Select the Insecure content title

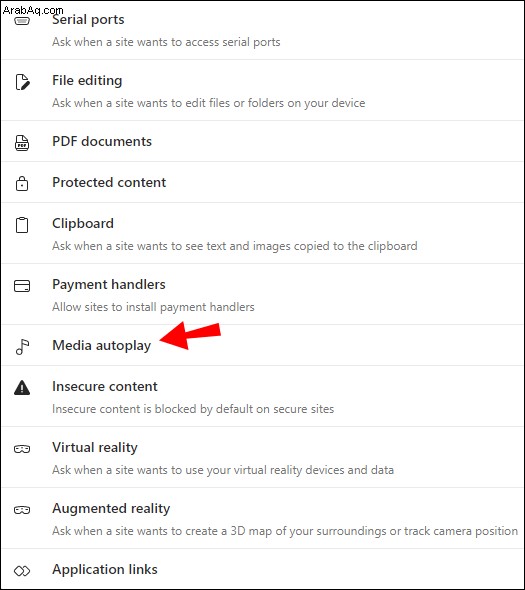click(x=105, y=386)
